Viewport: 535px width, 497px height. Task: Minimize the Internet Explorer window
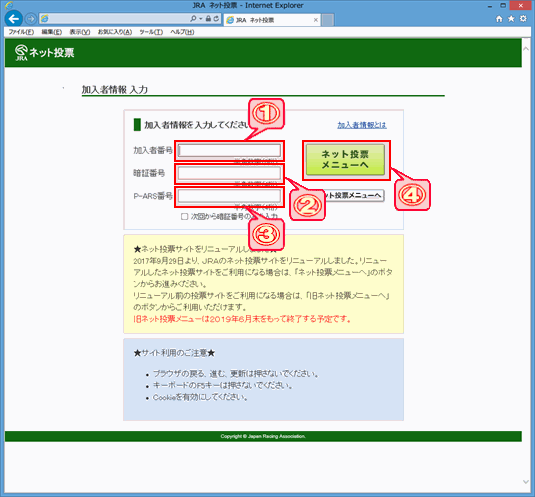pos(490,6)
